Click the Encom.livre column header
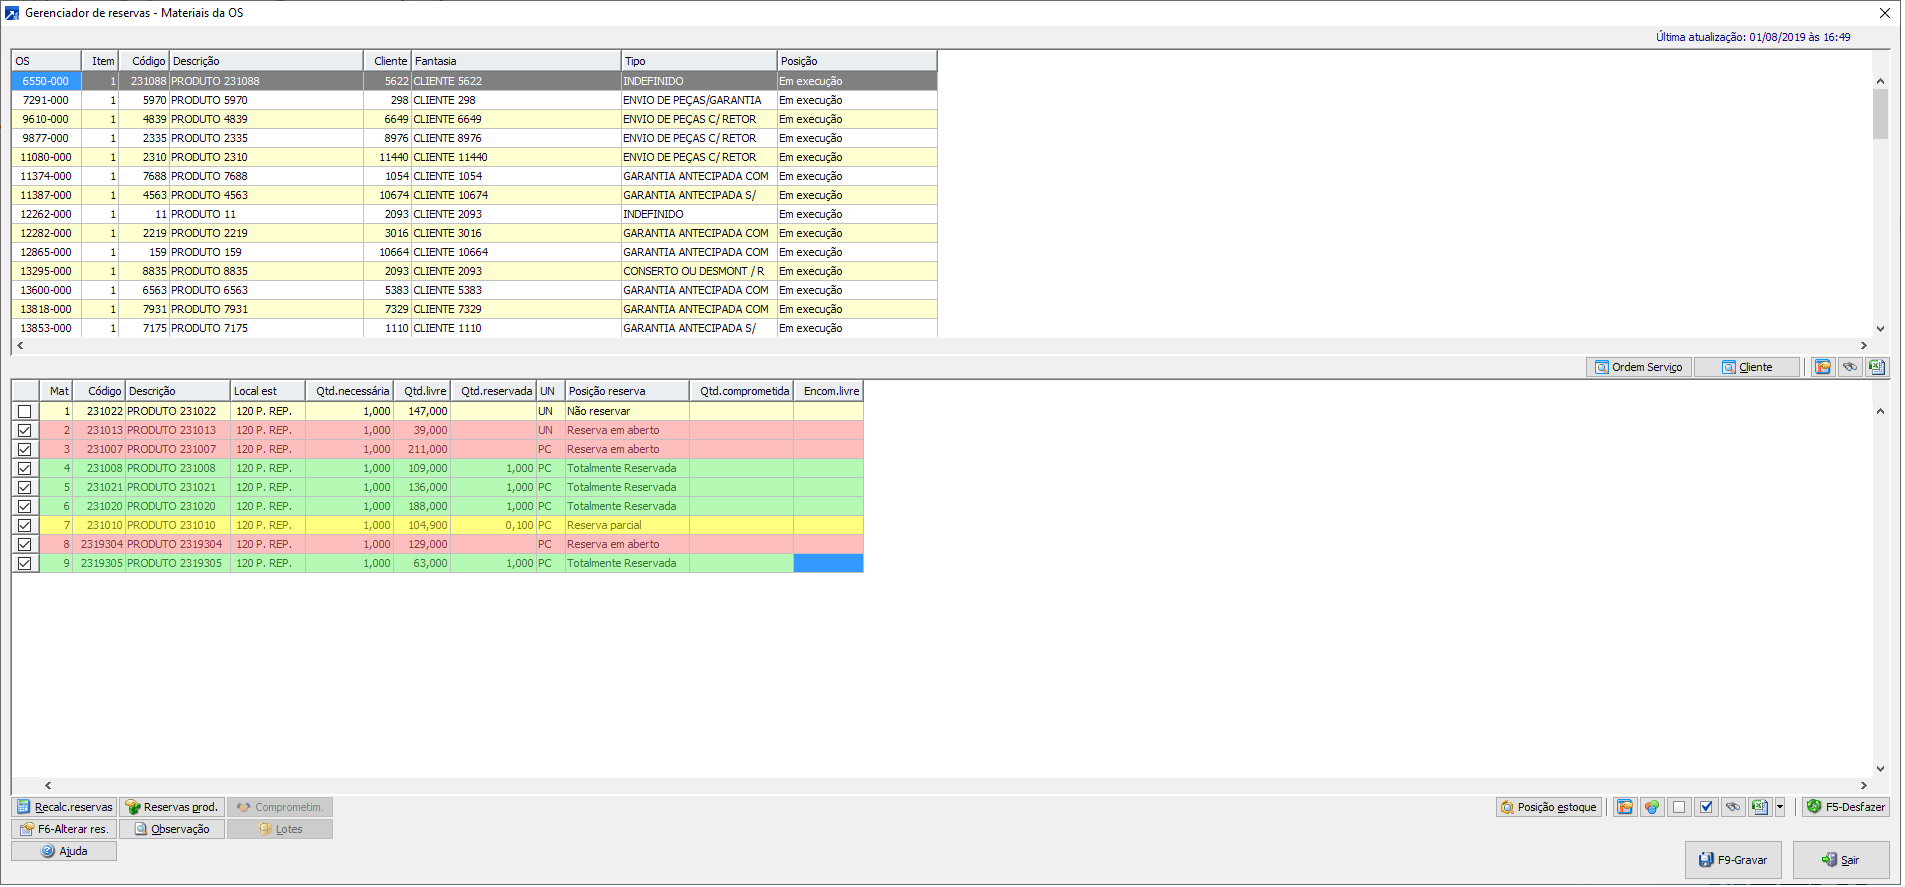The height and width of the screenshot is (887, 1905). (x=828, y=391)
